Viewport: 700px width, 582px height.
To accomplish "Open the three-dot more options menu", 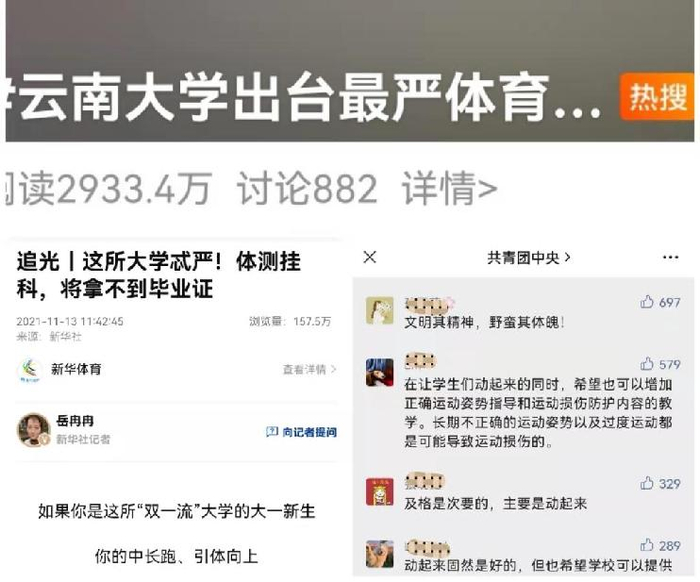I will [671, 257].
